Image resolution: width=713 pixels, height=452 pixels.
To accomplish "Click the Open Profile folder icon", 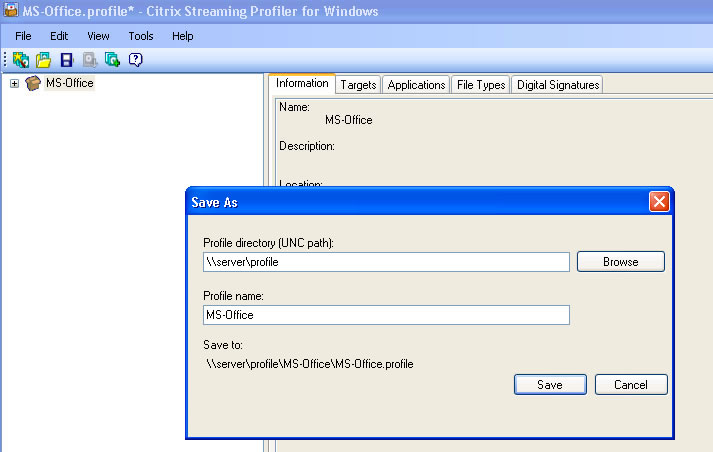I will point(44,60).
